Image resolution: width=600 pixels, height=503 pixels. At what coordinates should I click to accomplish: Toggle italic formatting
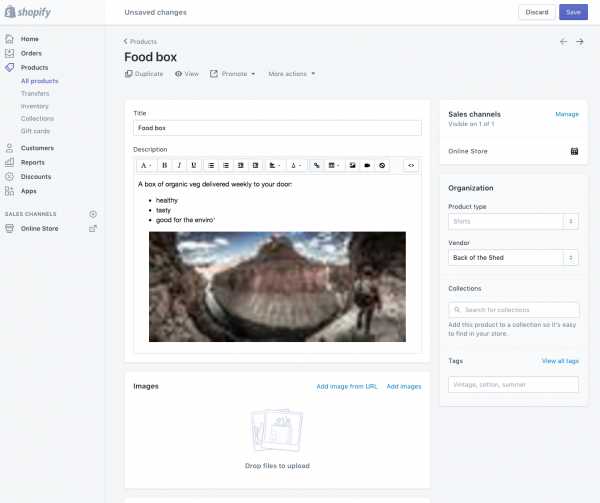tap(179, 165)
